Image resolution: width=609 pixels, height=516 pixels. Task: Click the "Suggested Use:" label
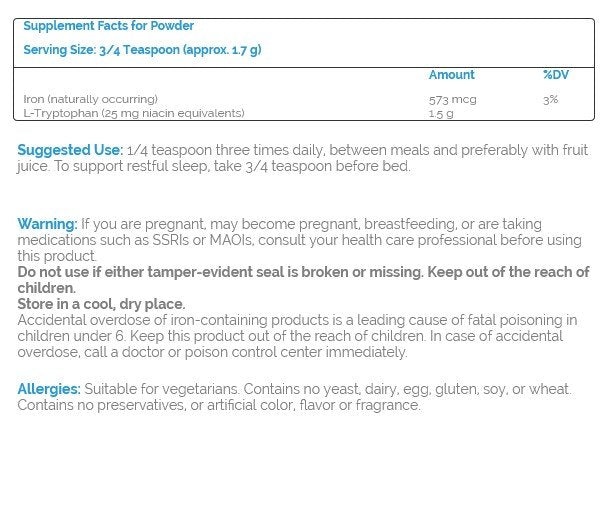[x=70, y=150]
